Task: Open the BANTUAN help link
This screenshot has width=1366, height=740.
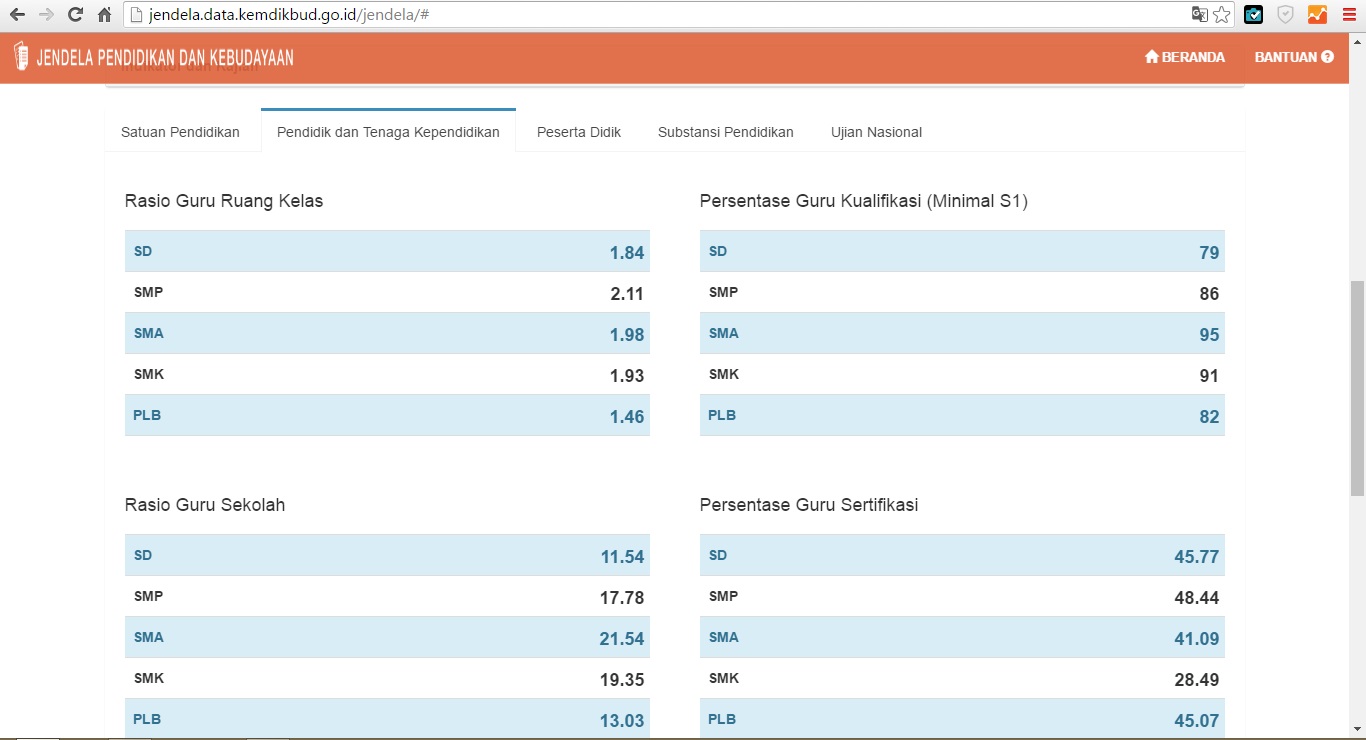Action: coord(1294,57)
